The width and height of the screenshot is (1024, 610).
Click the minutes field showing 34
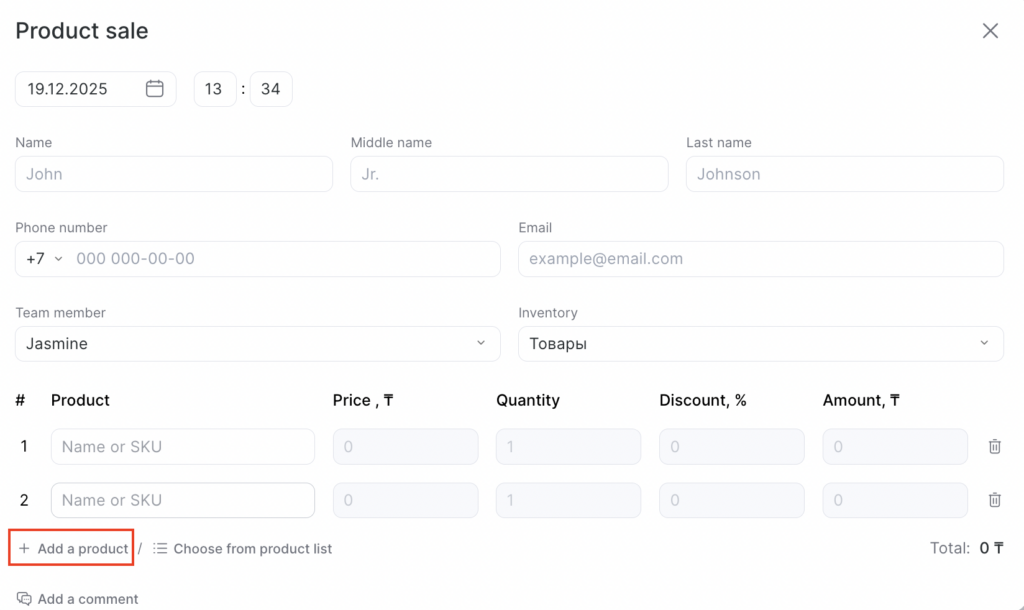coord(271,89)
